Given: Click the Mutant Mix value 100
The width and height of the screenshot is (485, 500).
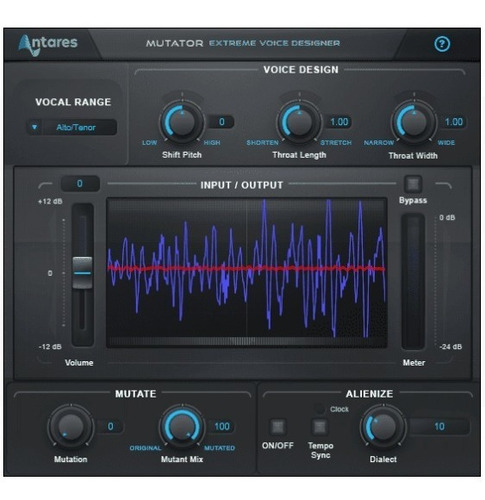Looking at the screenshot, I should tap(222, 426).
